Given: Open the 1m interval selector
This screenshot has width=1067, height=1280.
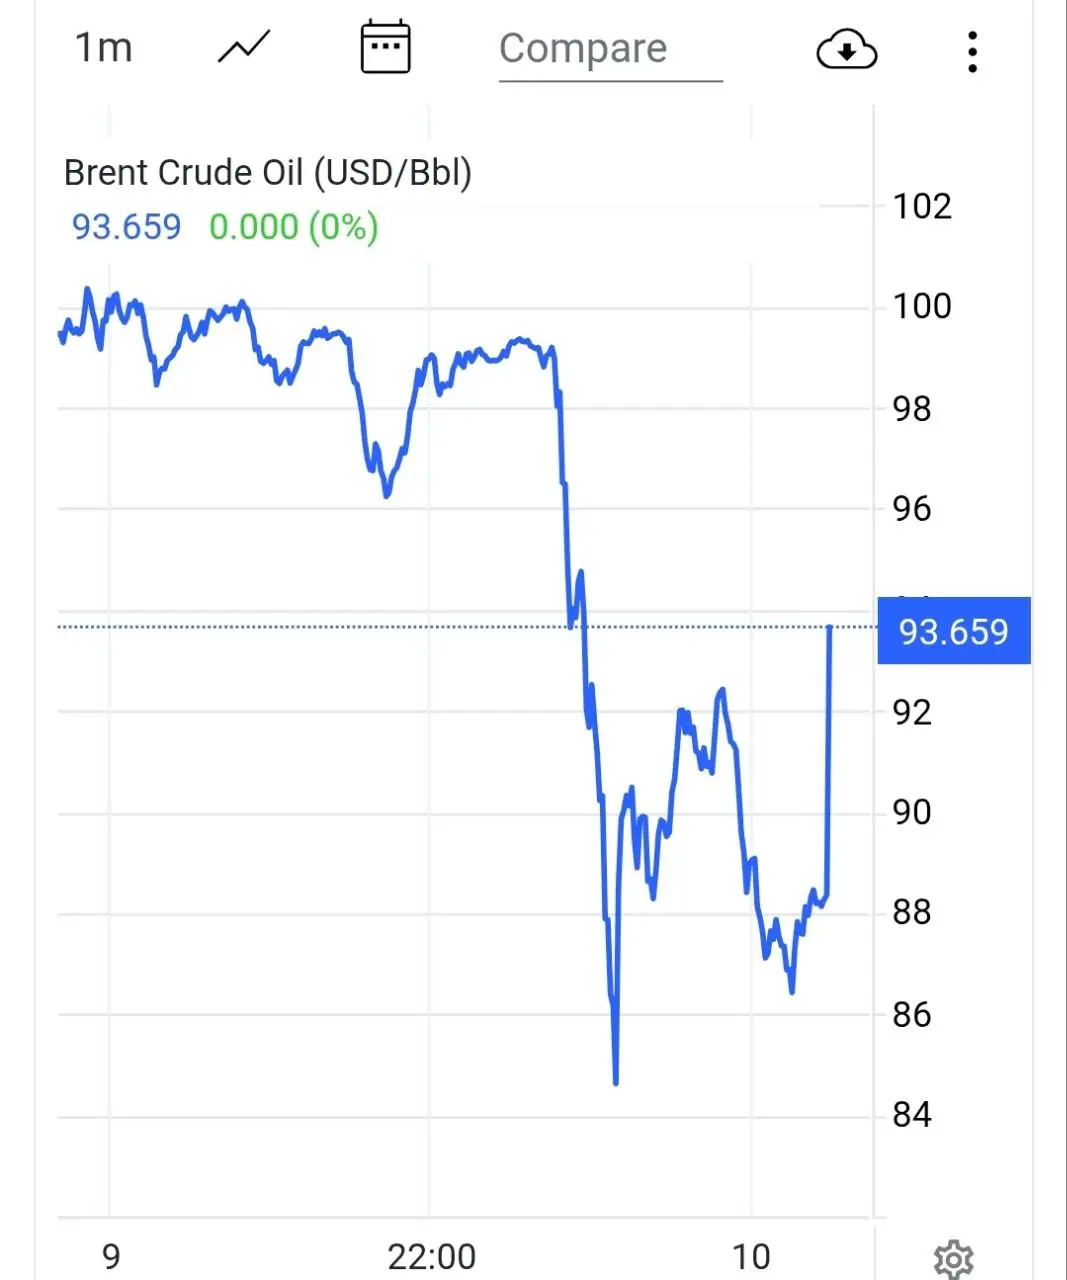Looking at the screenshot, I should click(x=104, y=48).
